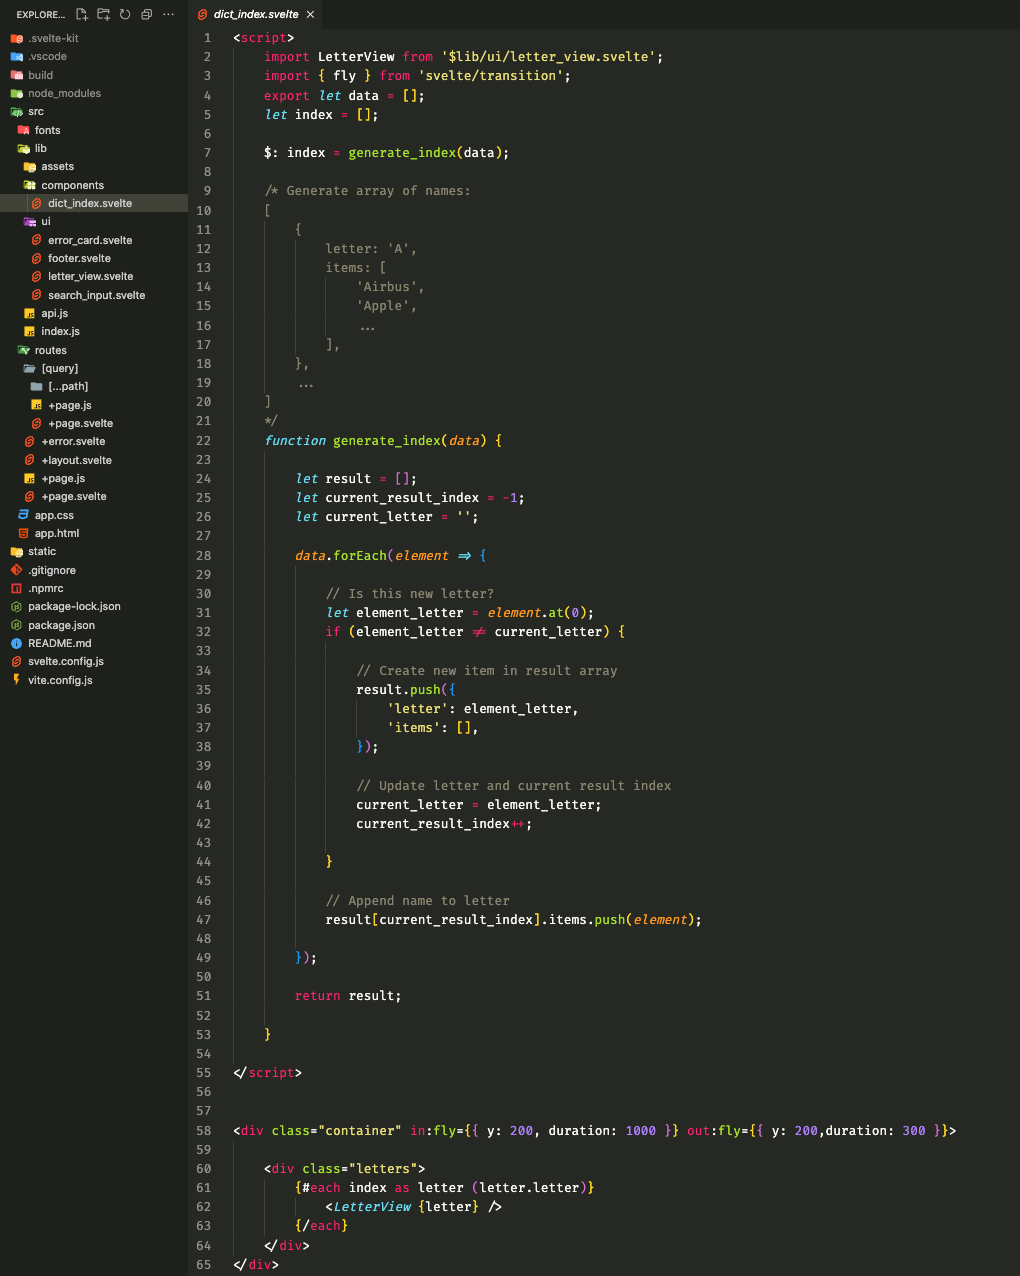
Task: Click the class="container" attribute
Action: (337, 1131)
